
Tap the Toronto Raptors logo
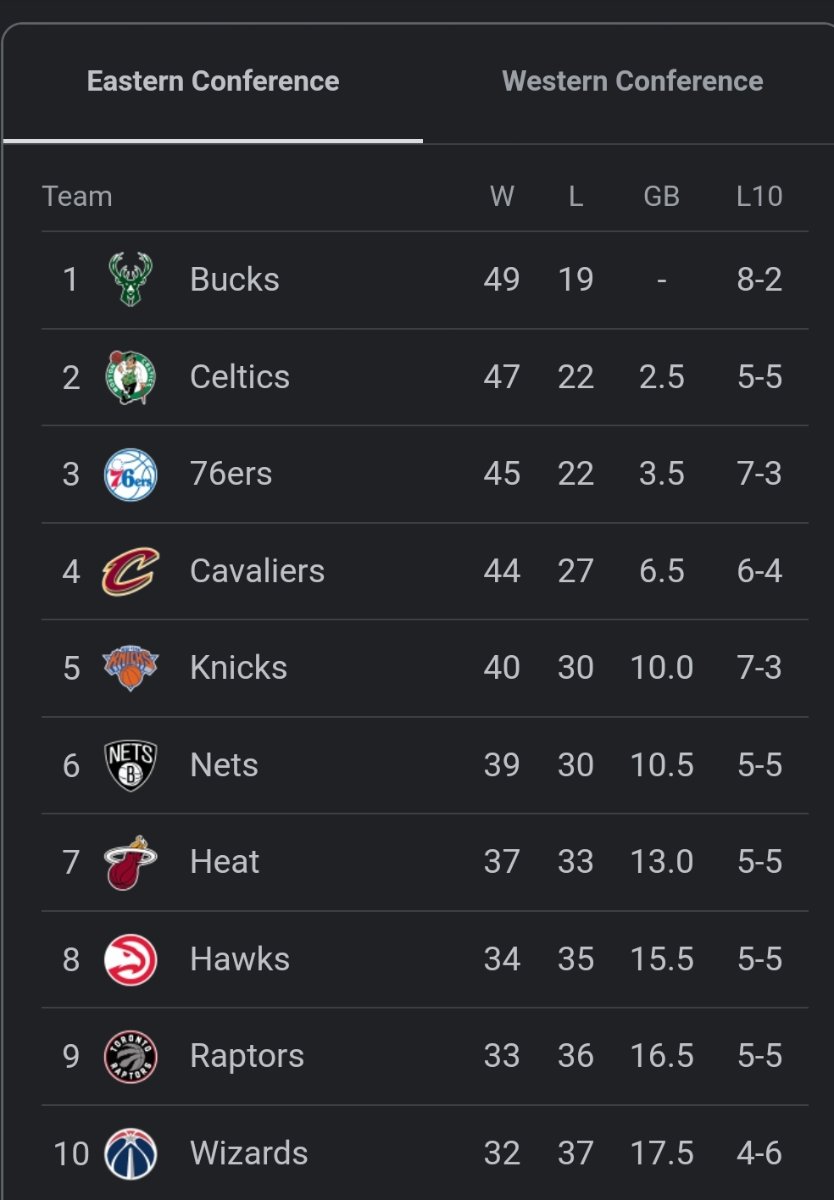pyautogui.click(x=131, y=1056)
